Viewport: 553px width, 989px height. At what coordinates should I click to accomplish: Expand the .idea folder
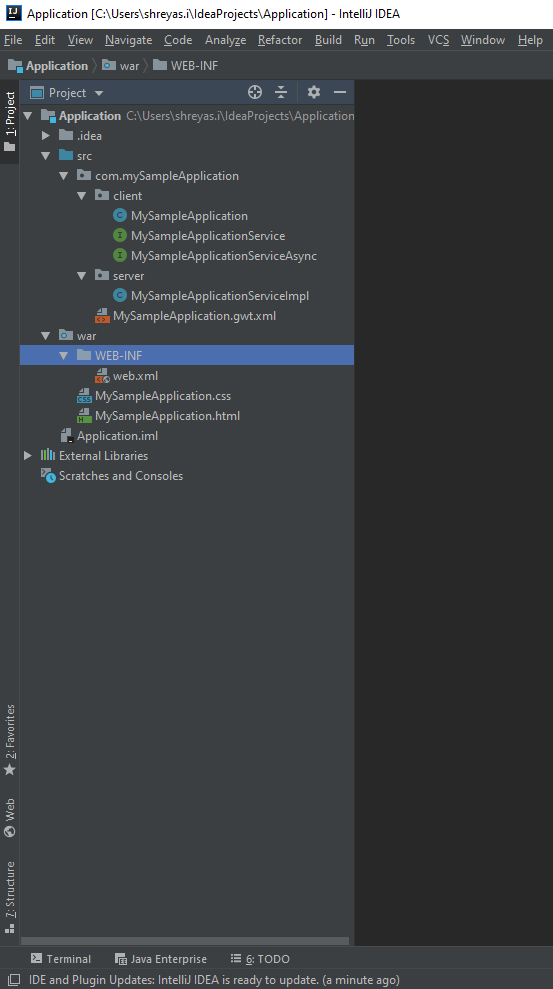click(45, 136)
